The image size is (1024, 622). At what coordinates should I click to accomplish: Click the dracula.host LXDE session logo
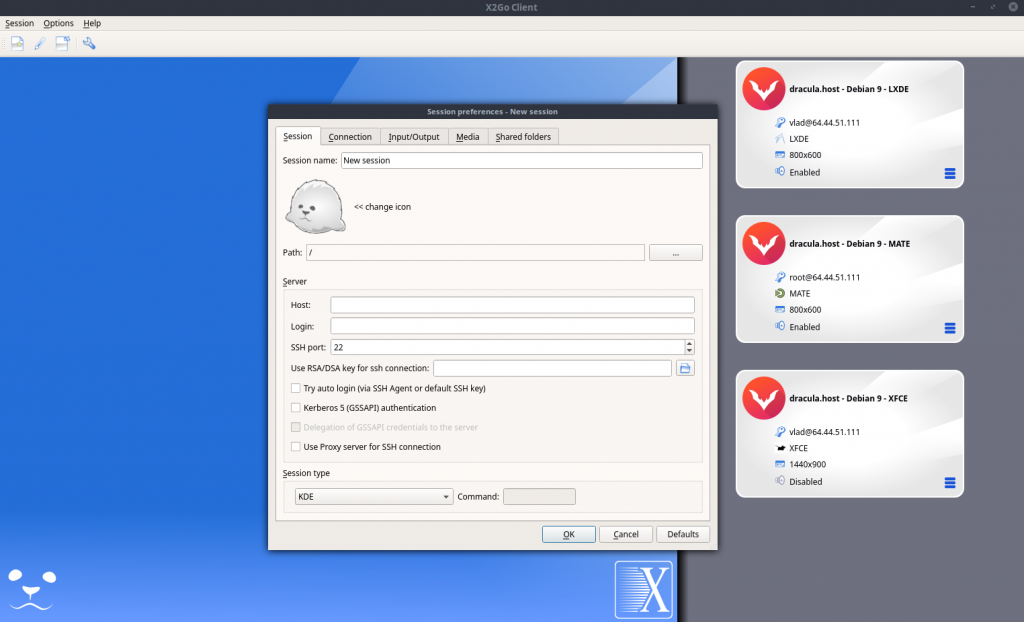tap(763, 90)
